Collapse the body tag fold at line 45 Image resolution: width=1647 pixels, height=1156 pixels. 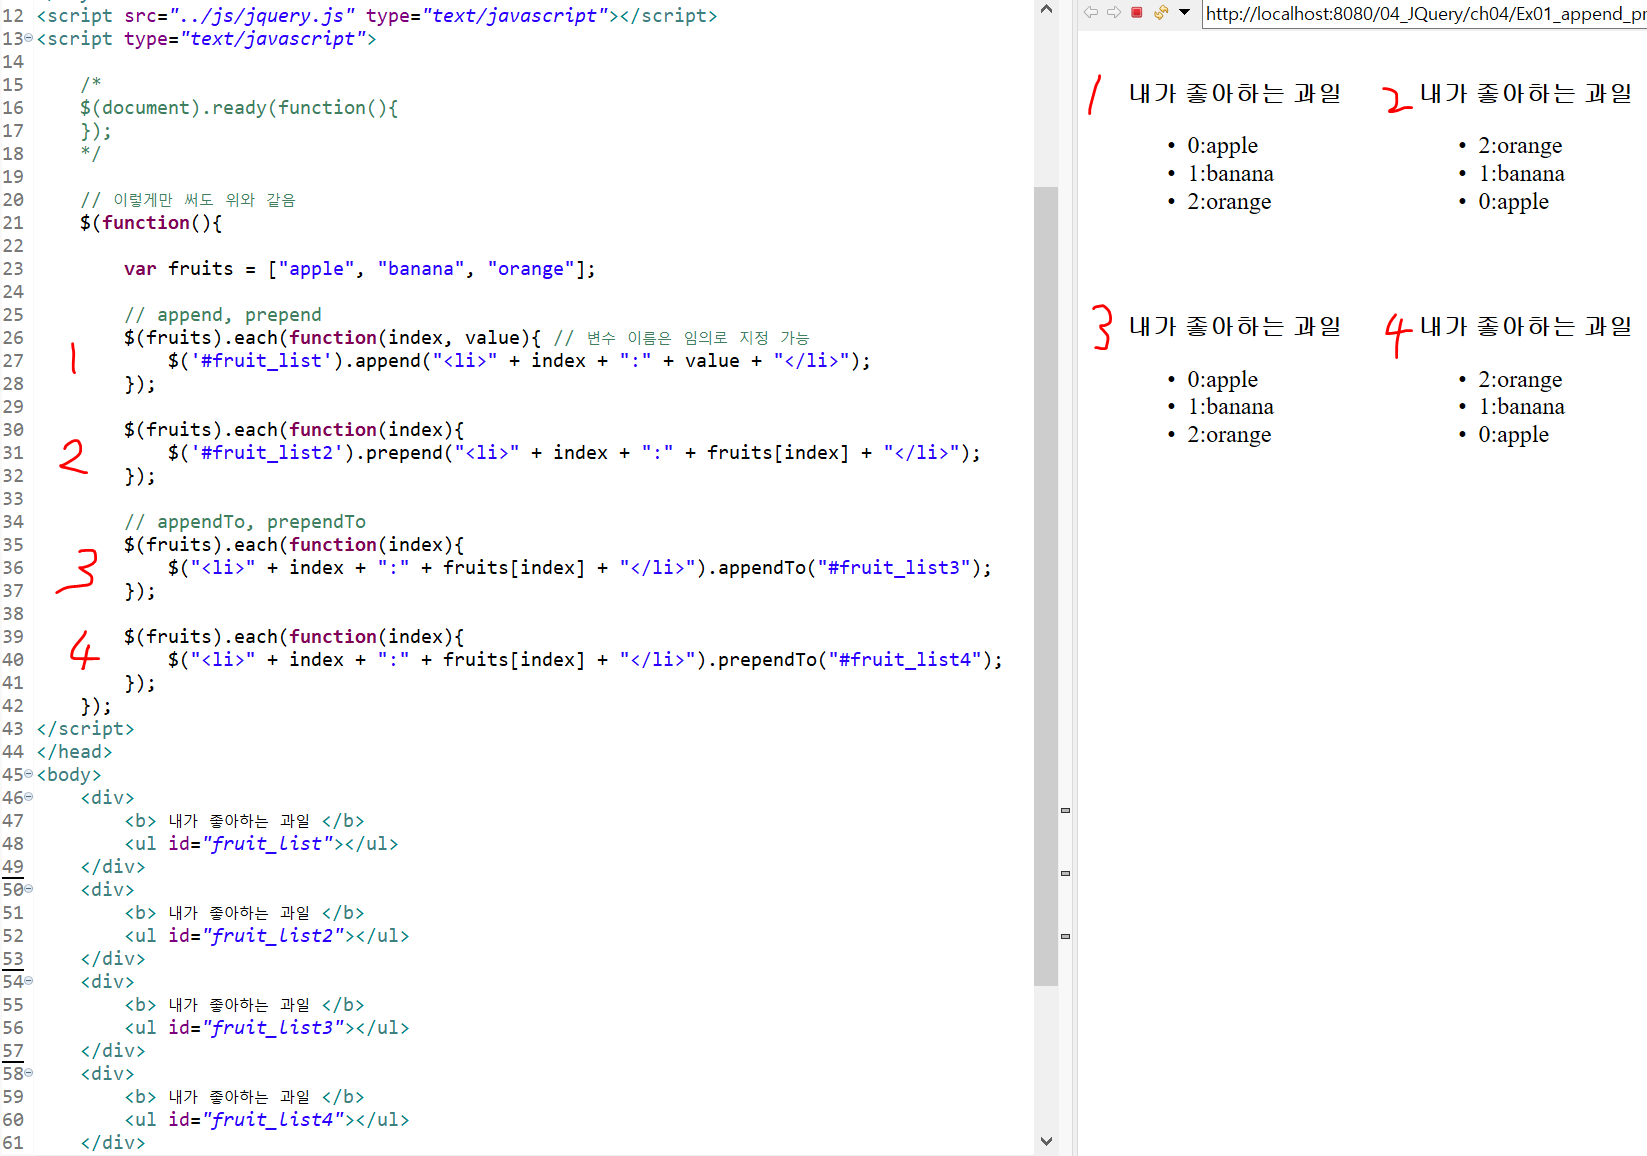(28, 774)
